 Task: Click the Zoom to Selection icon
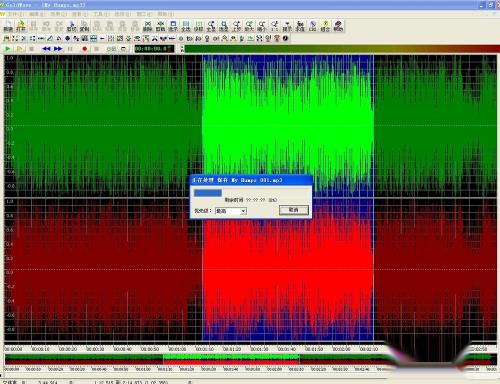[224, 26]
